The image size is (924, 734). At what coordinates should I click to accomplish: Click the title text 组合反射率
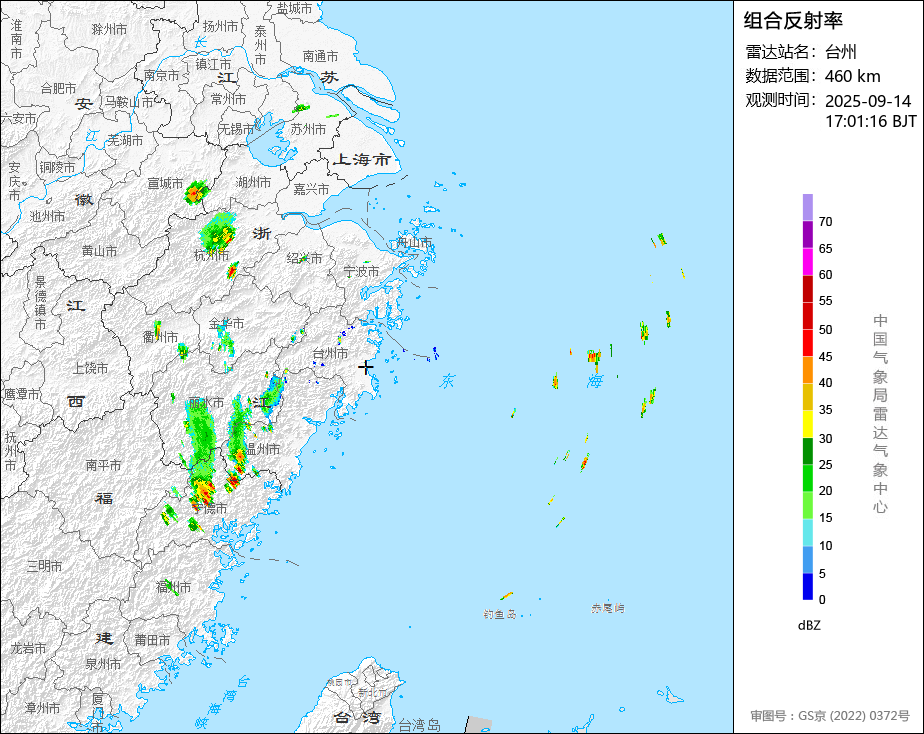coord(793,21)
